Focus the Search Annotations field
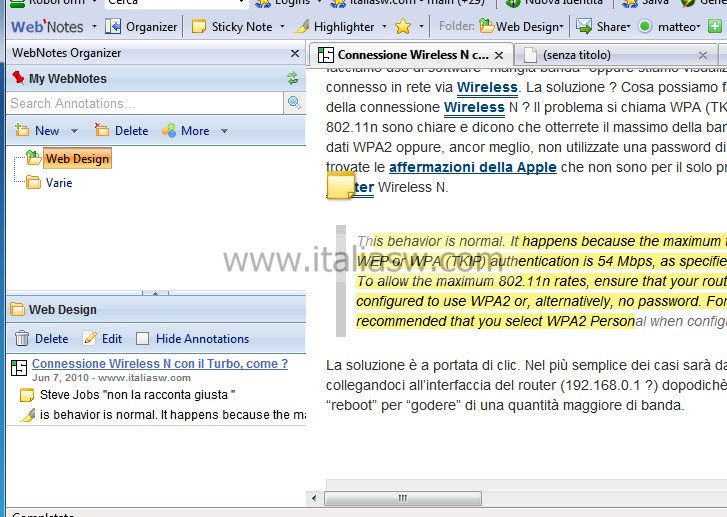Image resolution: width=727 pixels, height=517 pixels. pyautogui.click(x=145, y=103)
